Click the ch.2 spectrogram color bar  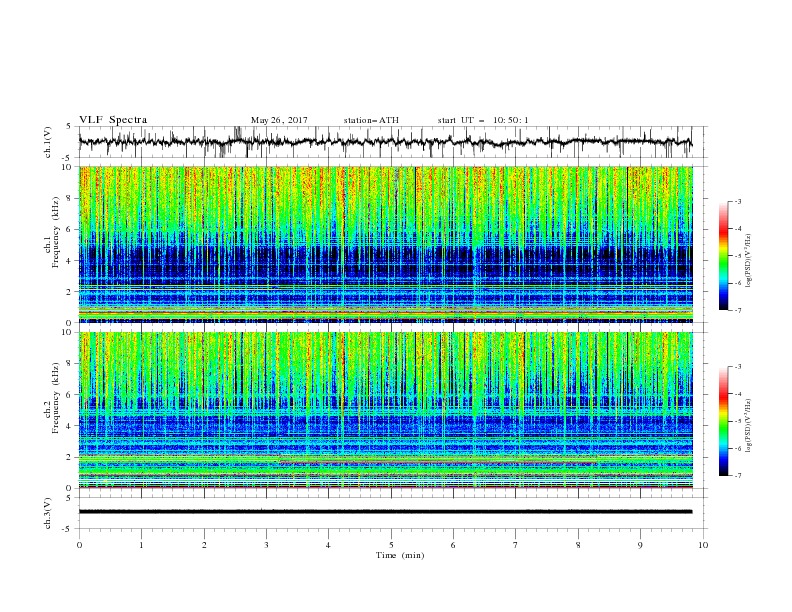click(723, 421)
